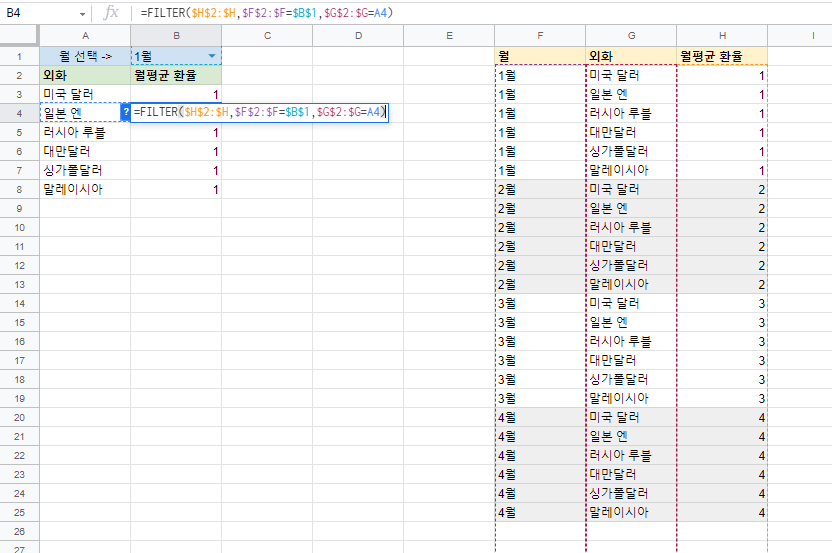832x553 pixels.
Task: Select row 14 header
Action: pyautogui.click(x=20, y=304)
